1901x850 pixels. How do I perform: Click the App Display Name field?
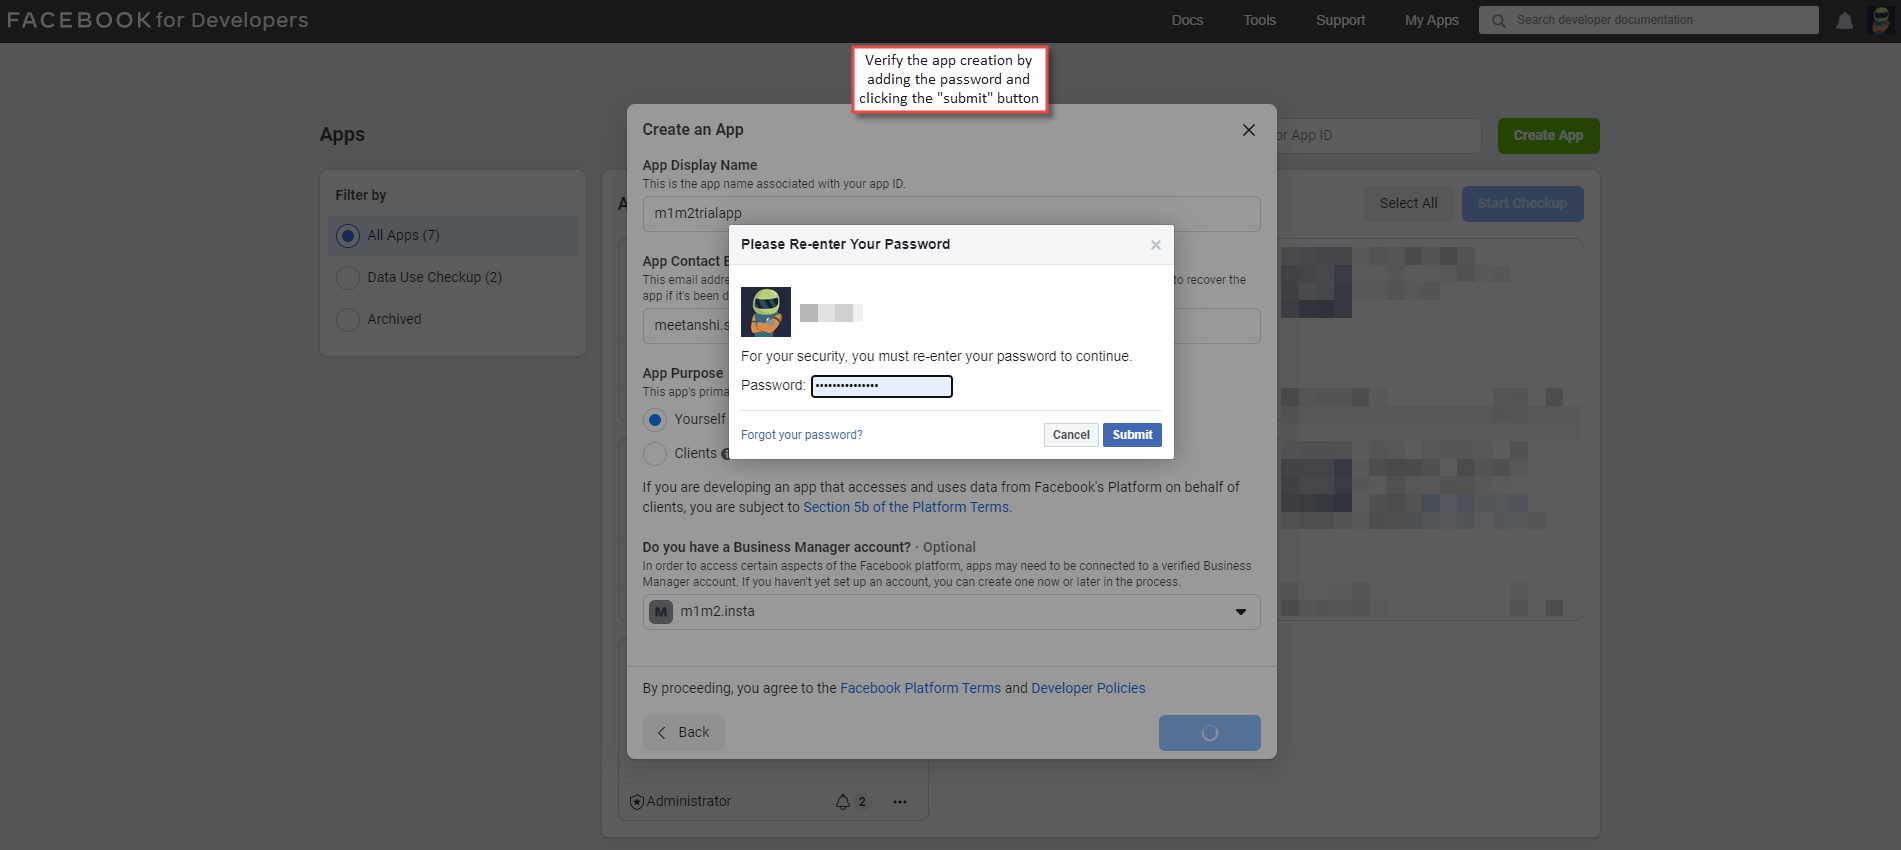tap(951, 214)
